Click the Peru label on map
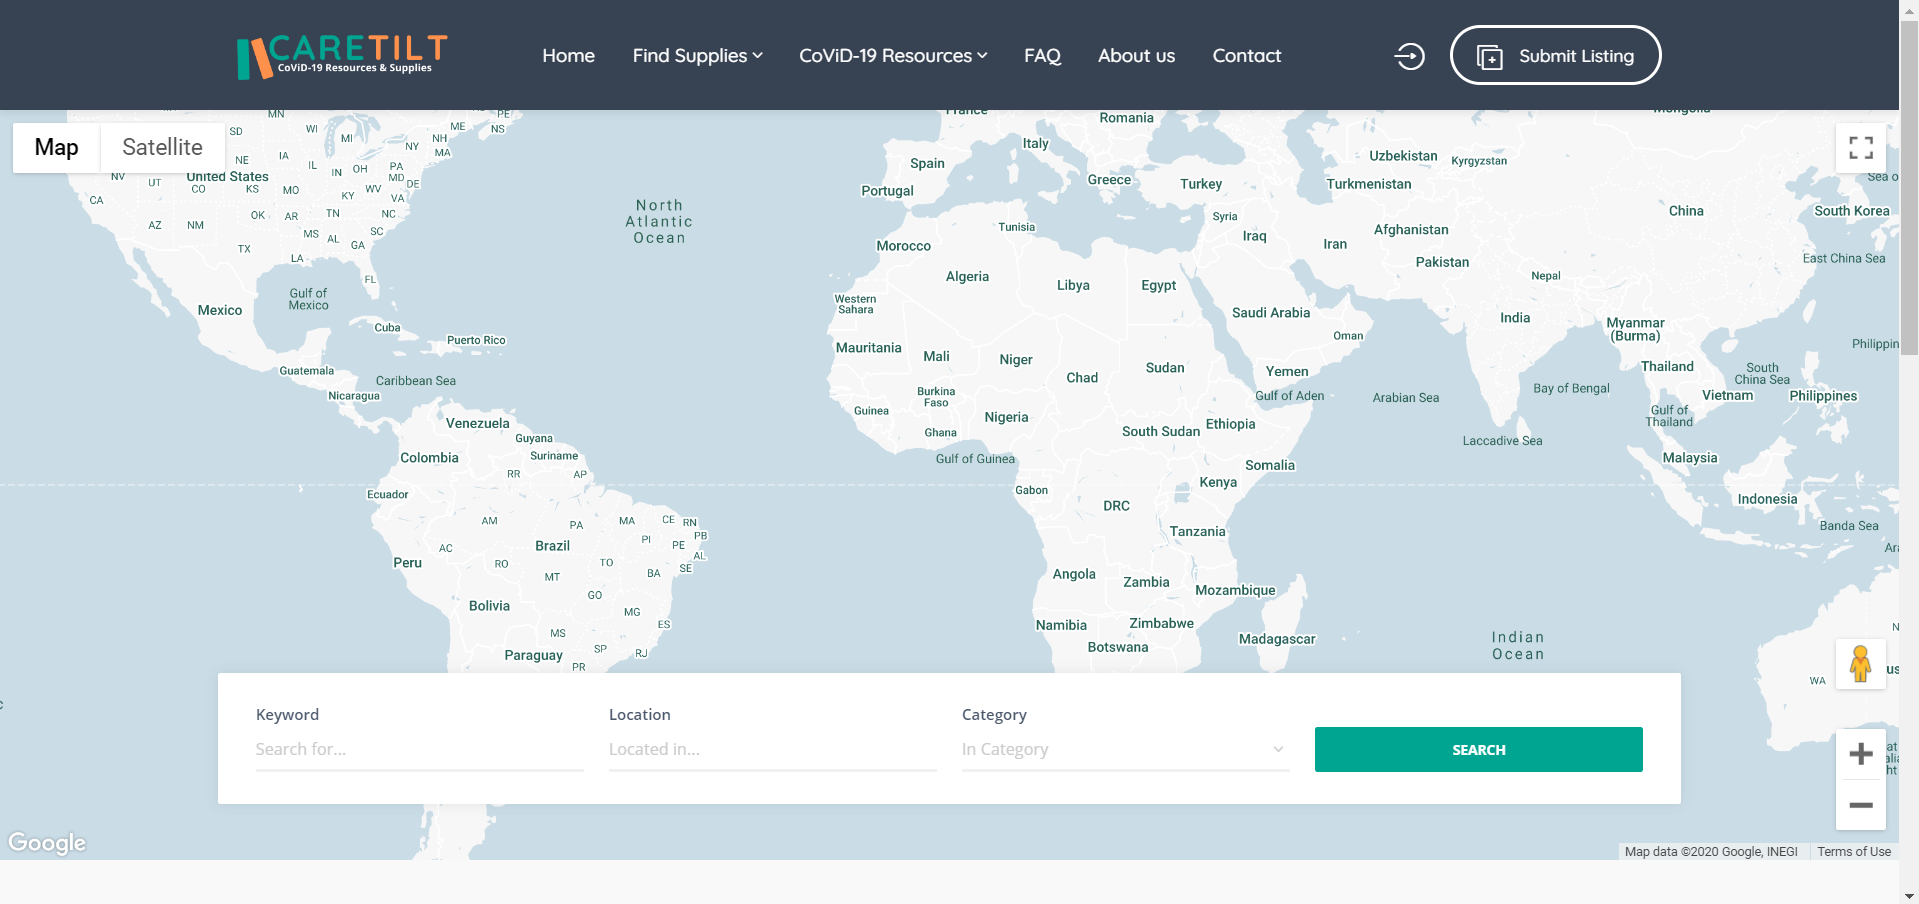The width and height of the screenshot is (1919, 904). click(407, 563)
